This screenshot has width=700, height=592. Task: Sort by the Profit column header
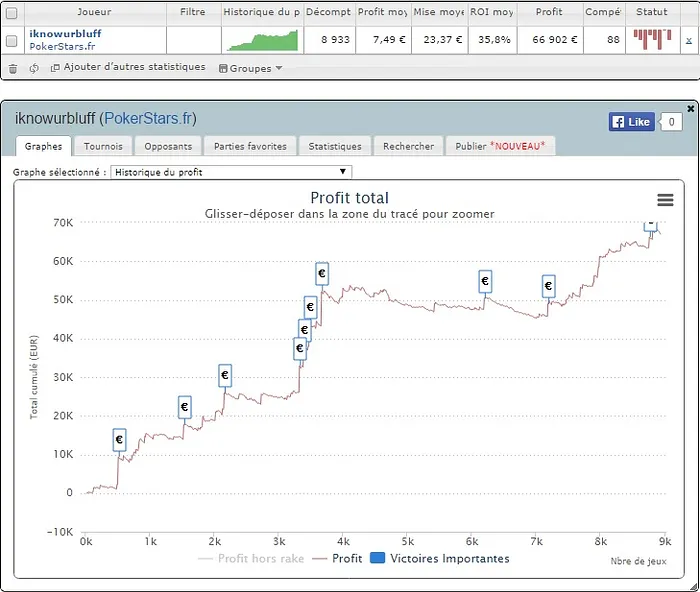point(549,12)
